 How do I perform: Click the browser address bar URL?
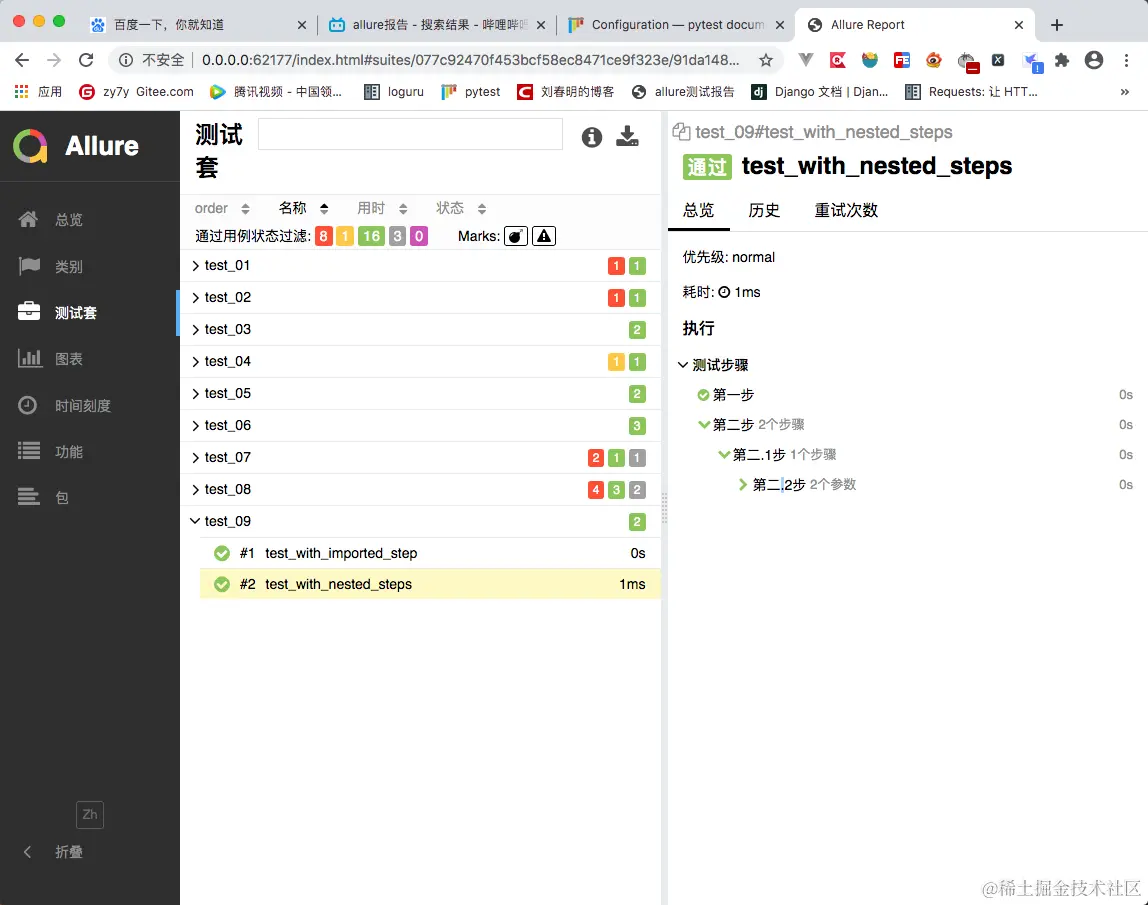470,60
